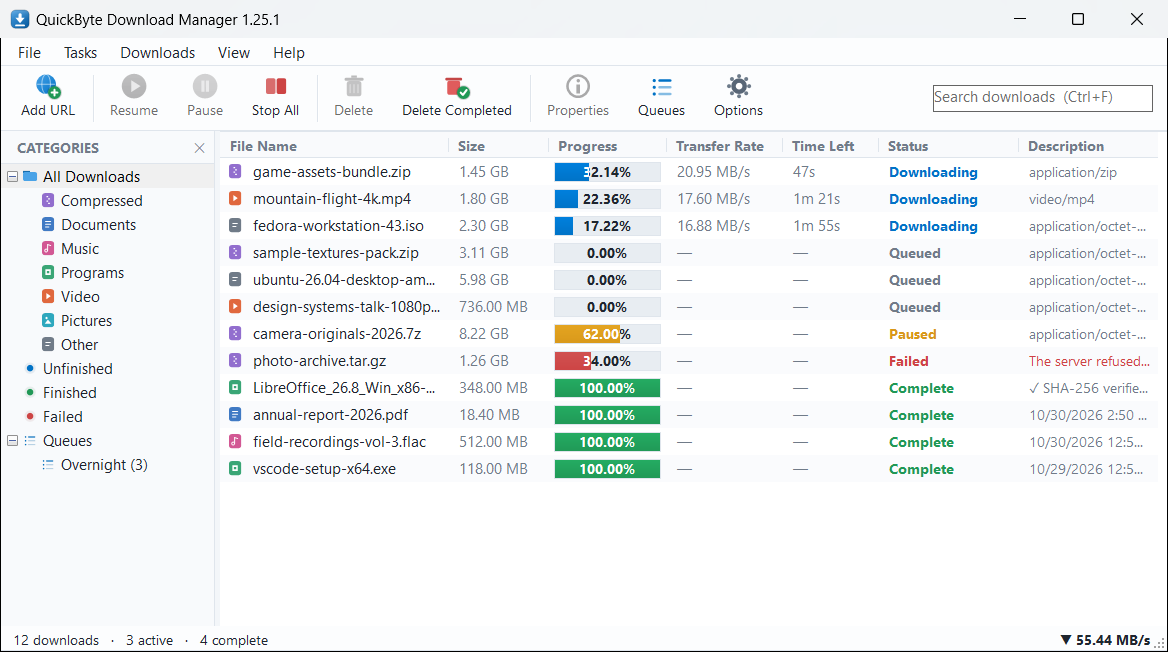Click the Add URL globe icon

click(x=48, y=86)
